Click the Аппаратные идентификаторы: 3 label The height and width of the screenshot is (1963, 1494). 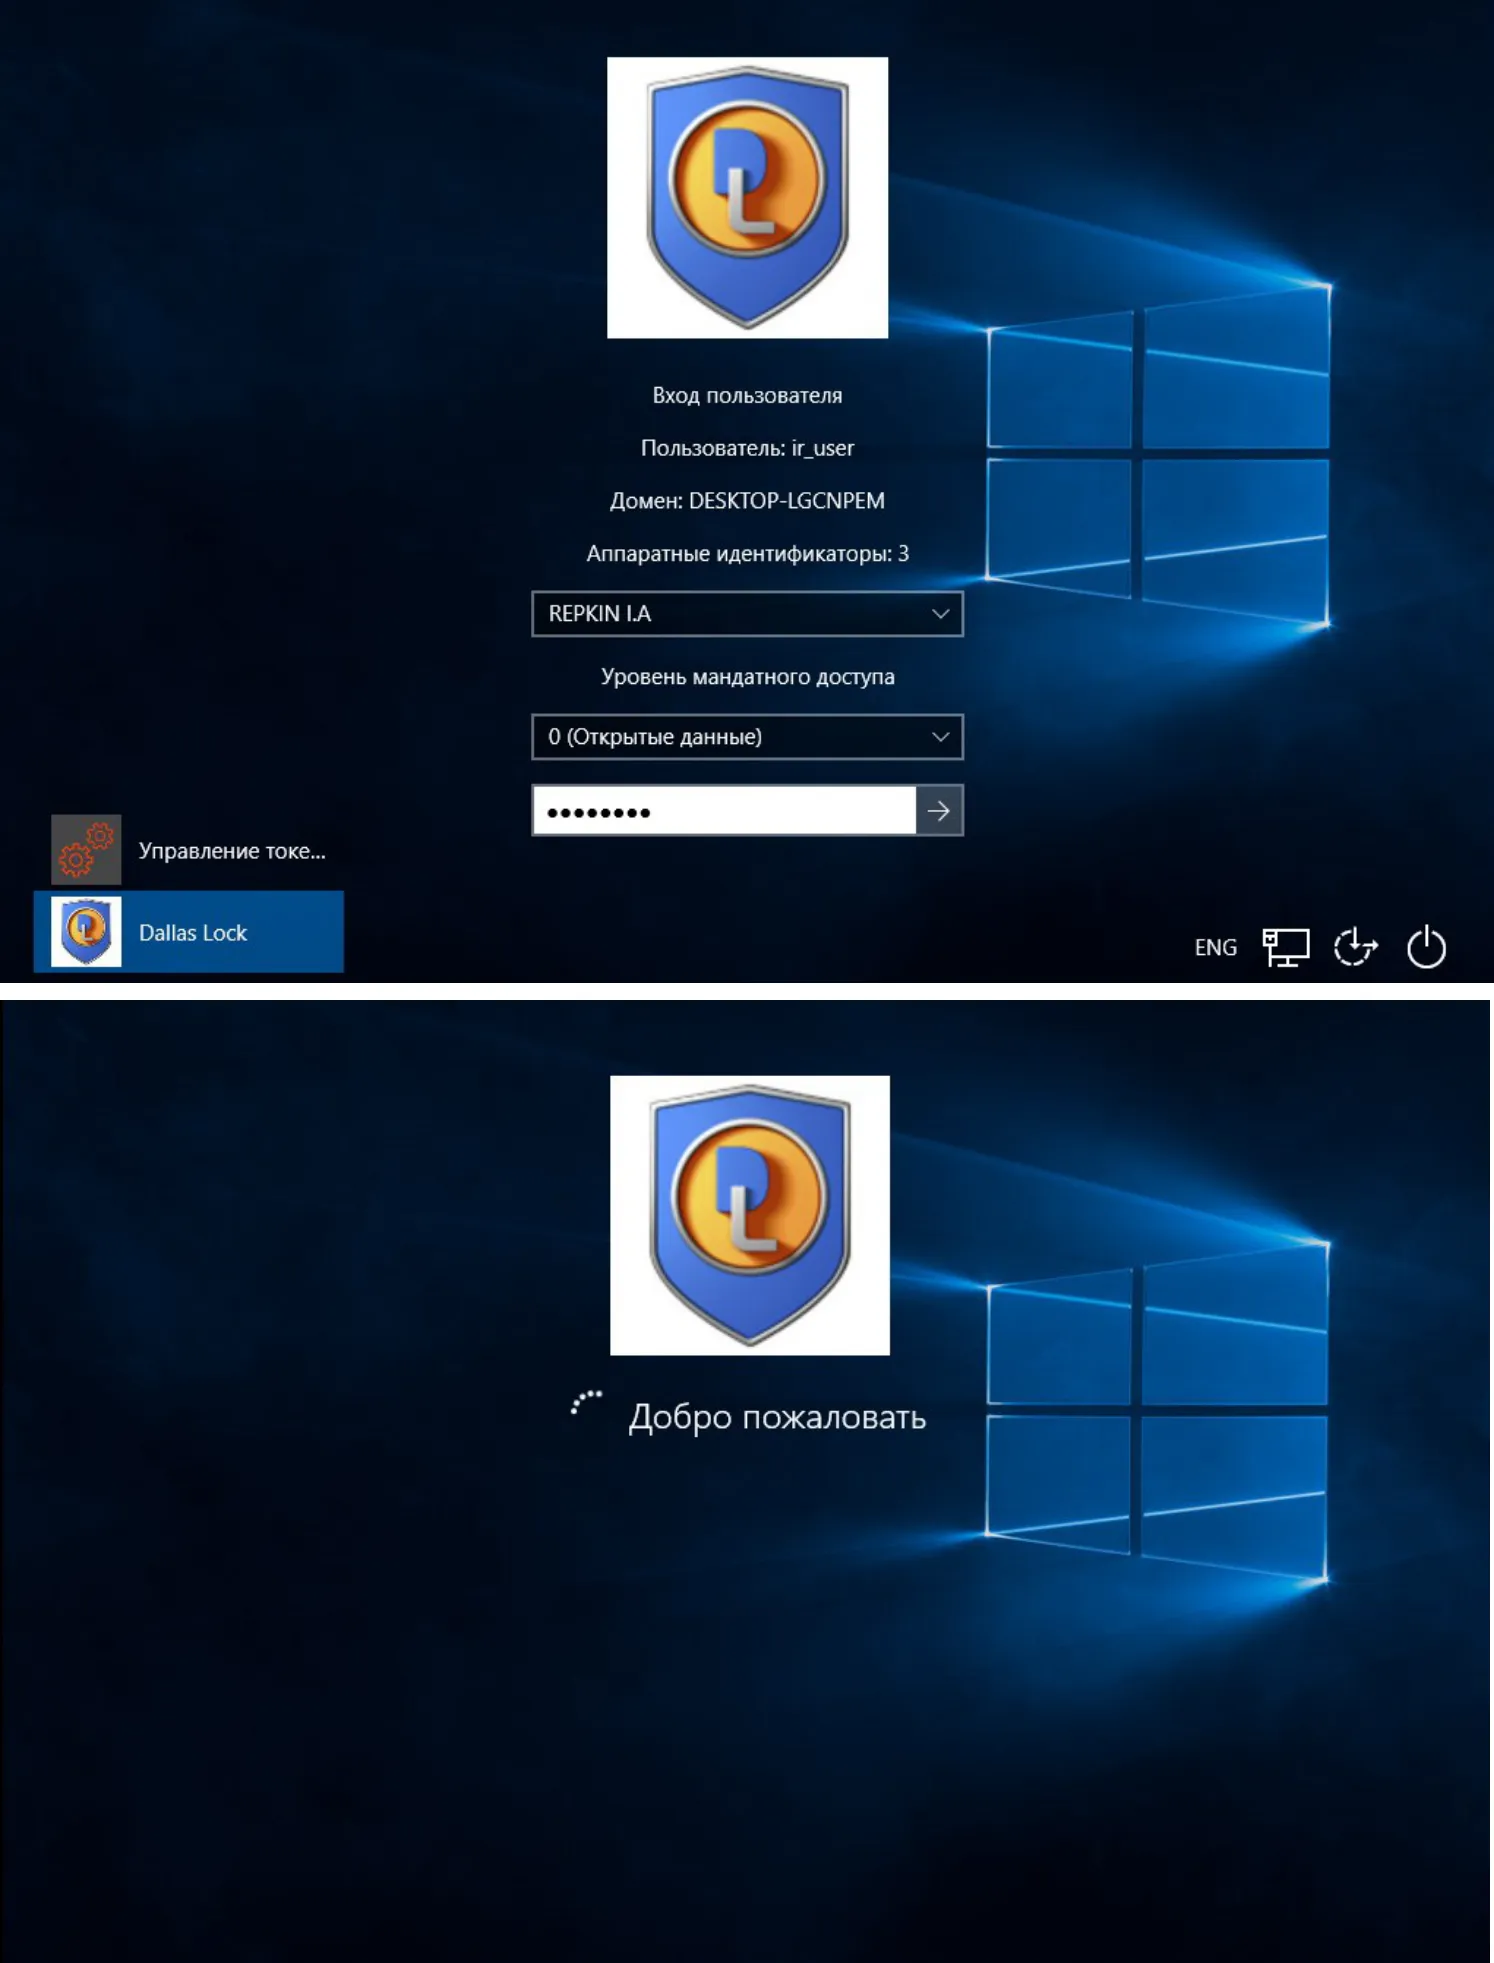[747, 554]
